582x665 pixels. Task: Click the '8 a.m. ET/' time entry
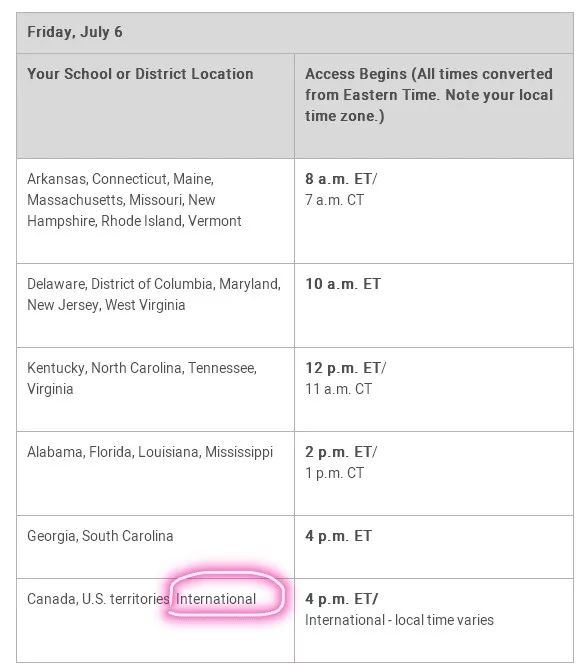pyautogui.click(x=341, y=179)
